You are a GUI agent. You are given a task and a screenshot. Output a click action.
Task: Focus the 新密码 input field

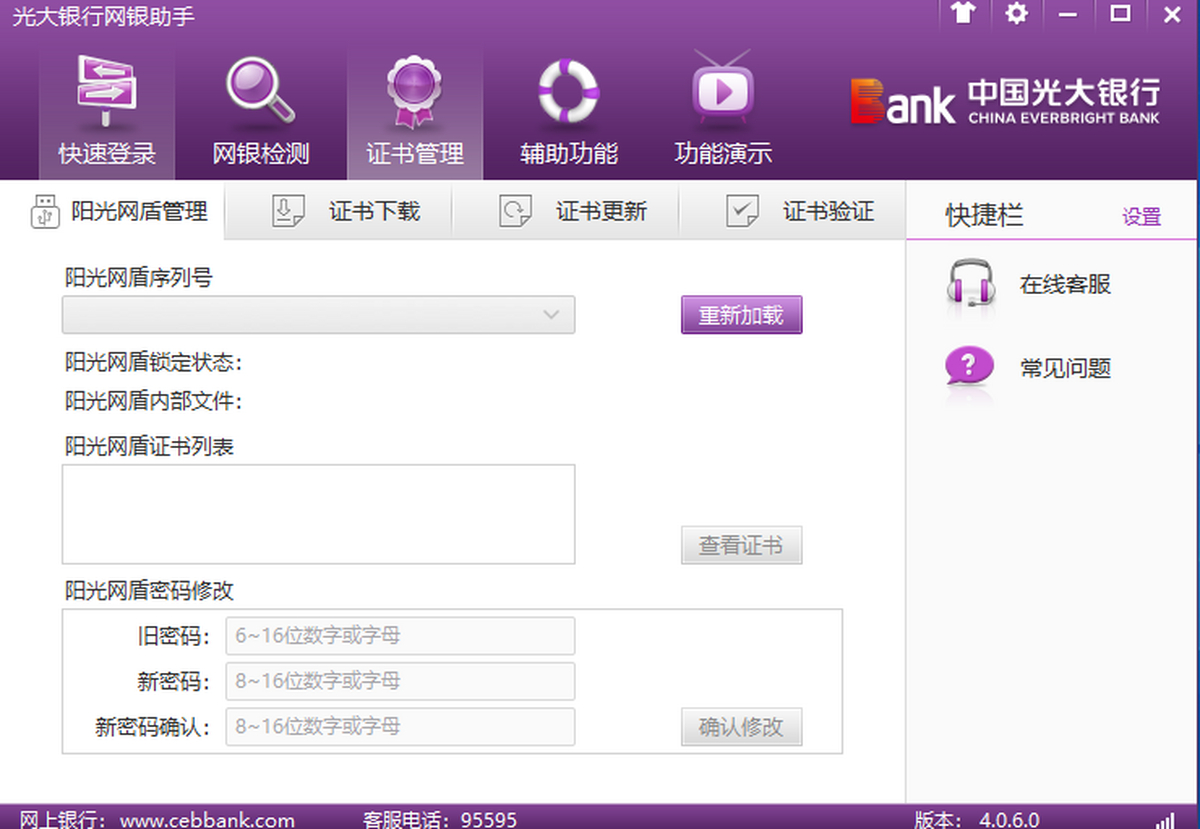point(400,681)
